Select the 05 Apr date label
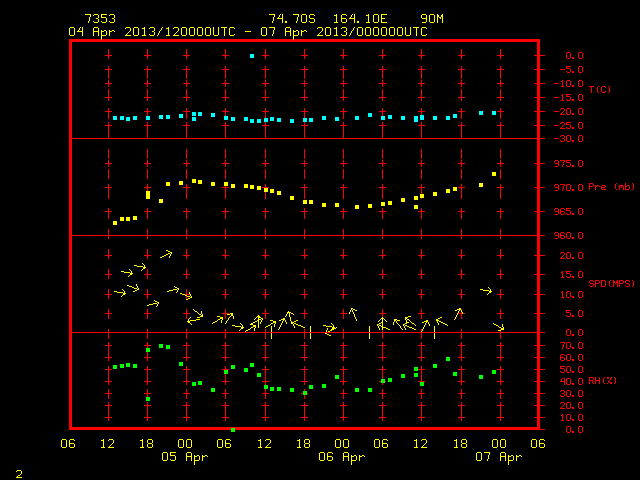 (x=184, y=457)
